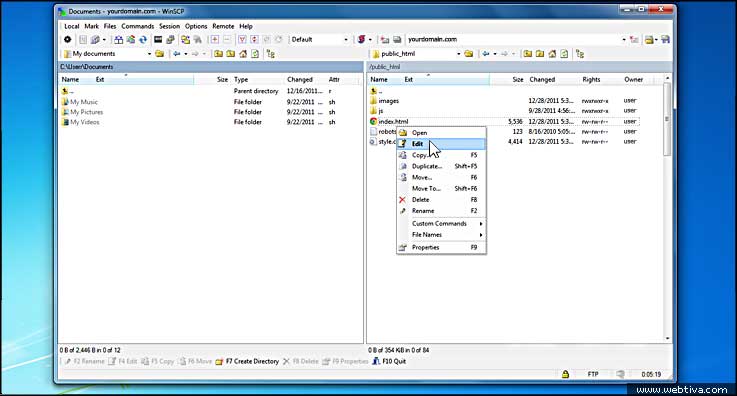Image resolution: width=737 pixels, height=396 pixels.
Task: Choose Edit in the context menu
Action: click(x=441, y=144)
